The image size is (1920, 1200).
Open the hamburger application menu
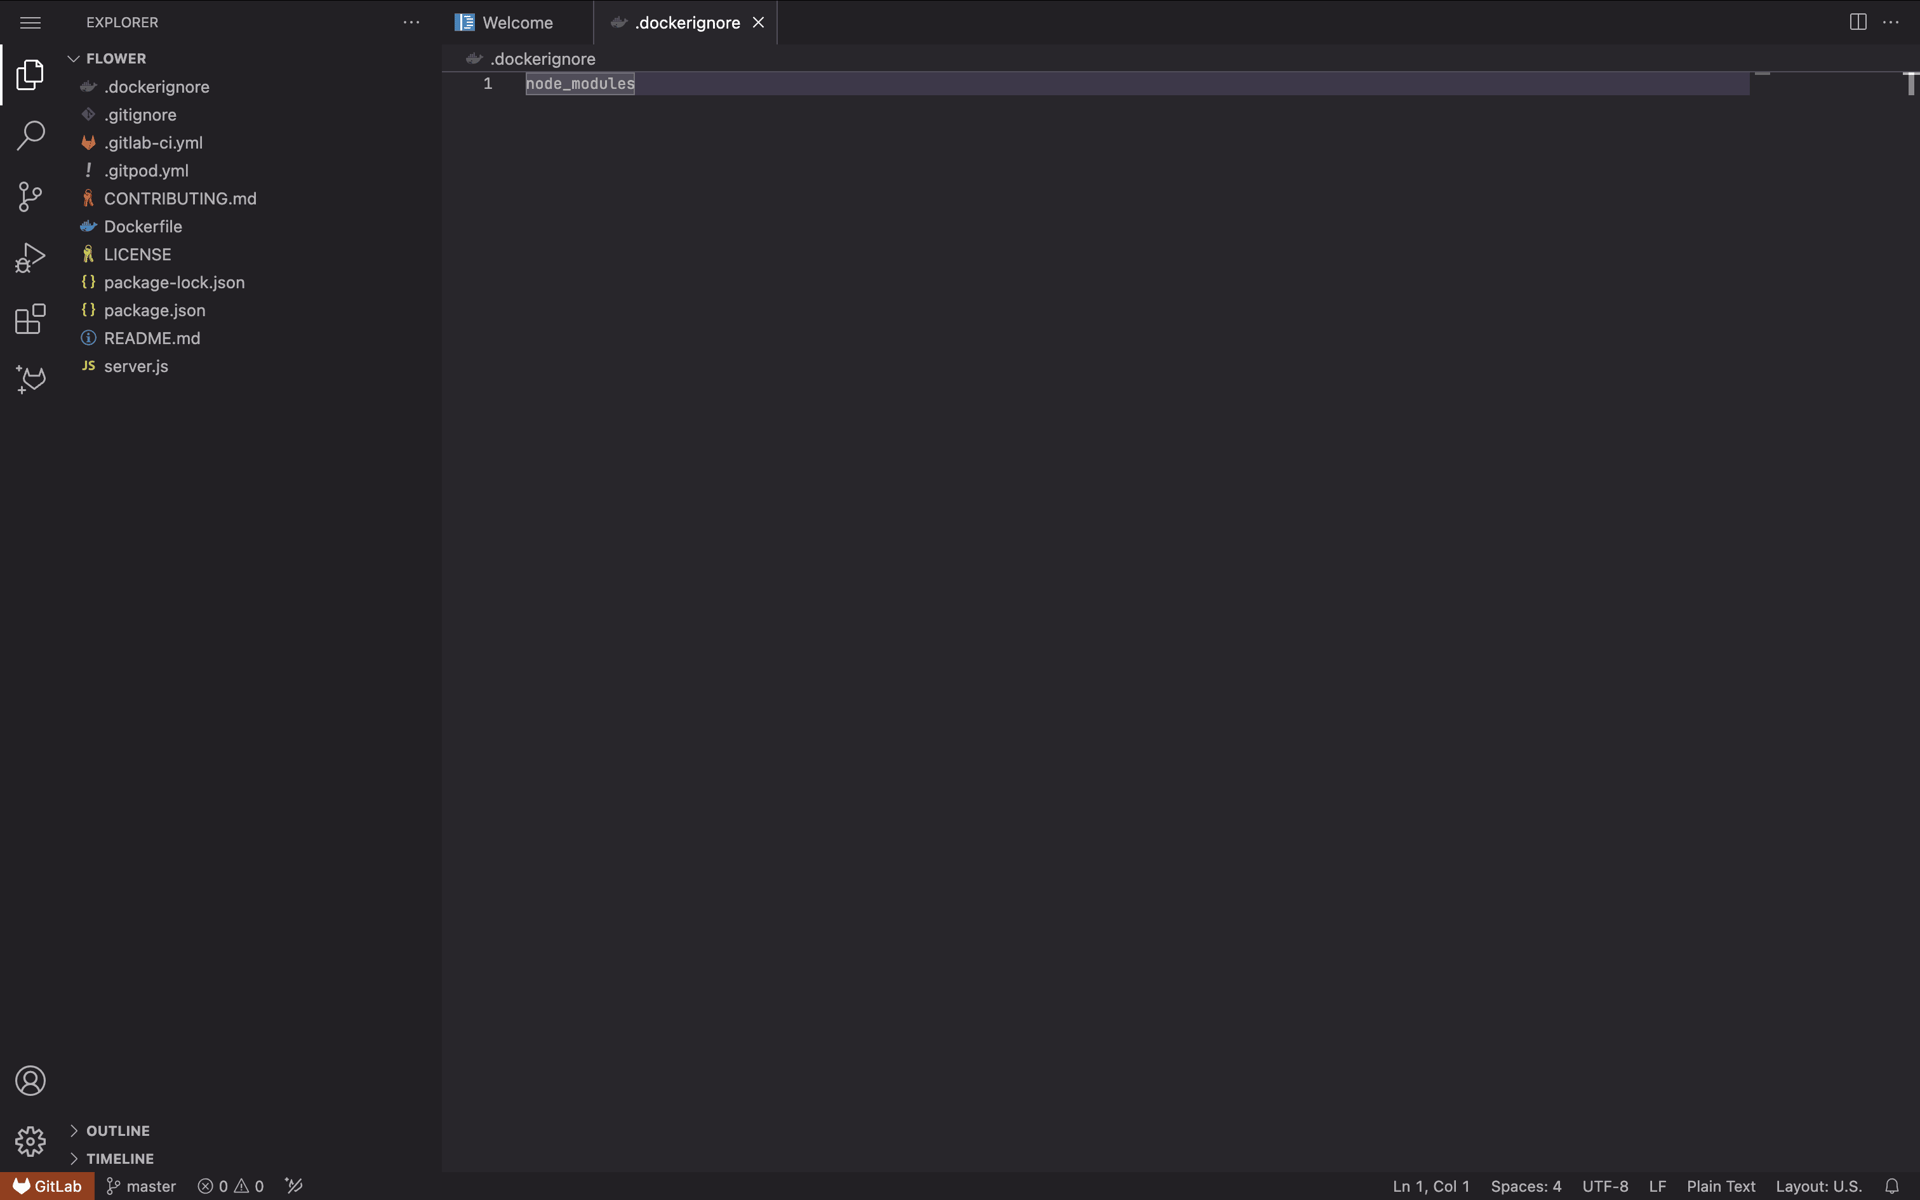click(x=30, y=22)
